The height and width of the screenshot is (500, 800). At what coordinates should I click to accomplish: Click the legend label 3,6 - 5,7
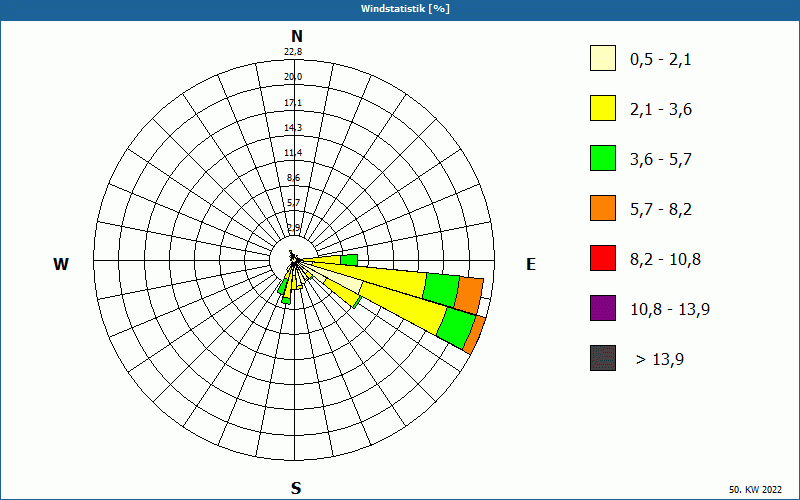[661, 160]
